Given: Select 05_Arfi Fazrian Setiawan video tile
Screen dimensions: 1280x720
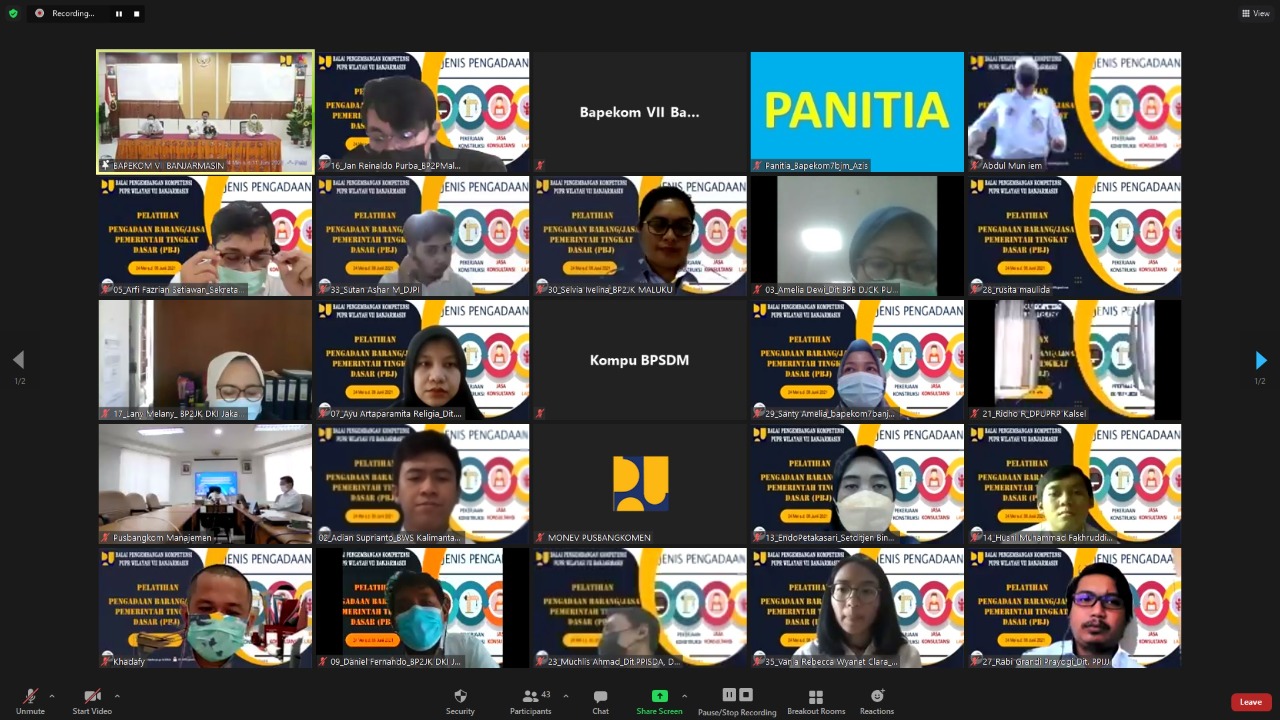Looking at the screenshot, I should (205, 236).
